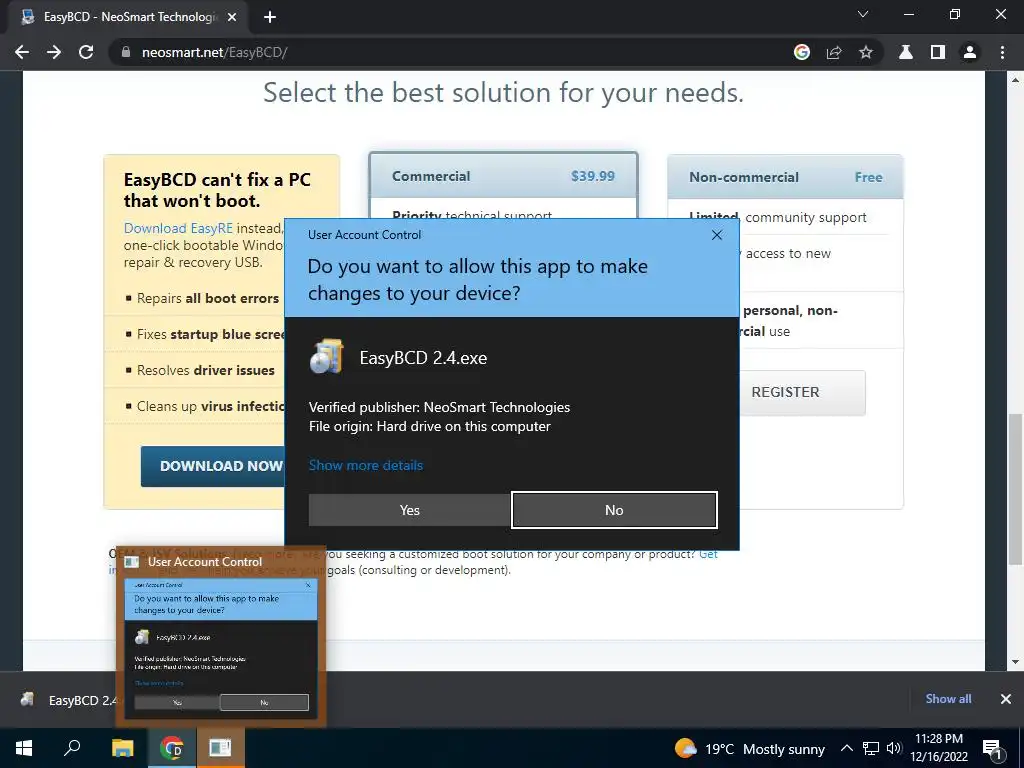
Task: Open a new browser tab
Action: click(270, 17)
